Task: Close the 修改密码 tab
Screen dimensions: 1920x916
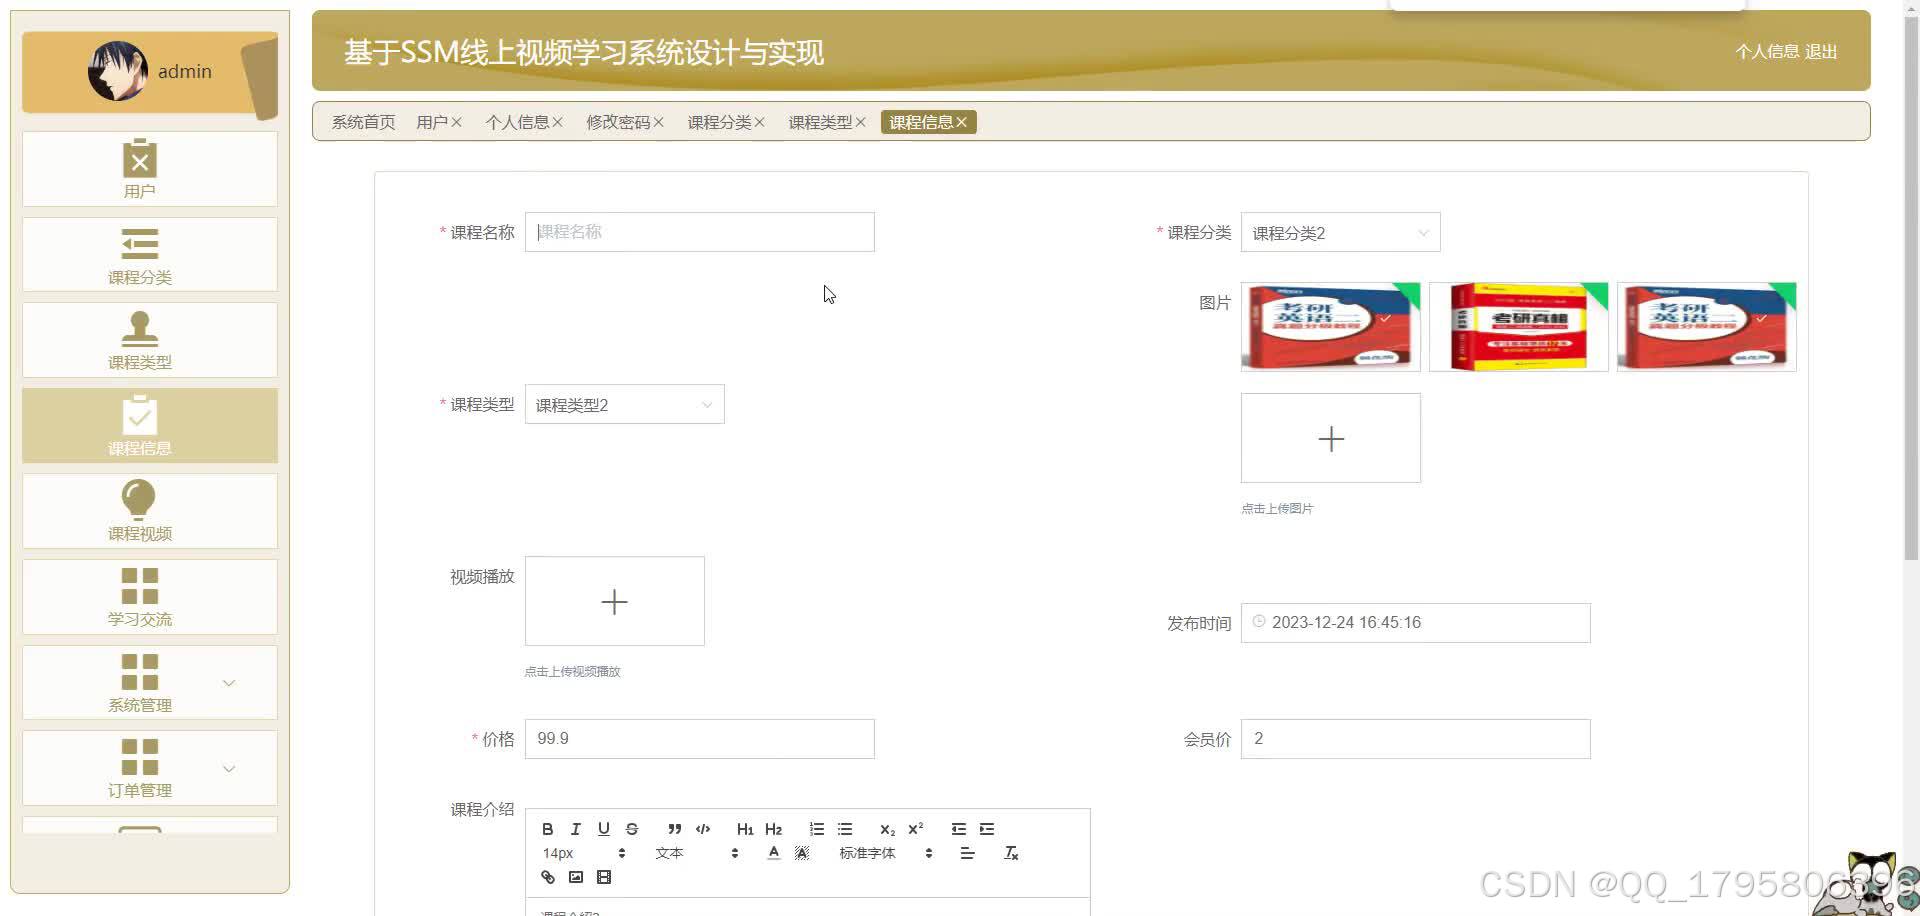Action: pos(659,121)
